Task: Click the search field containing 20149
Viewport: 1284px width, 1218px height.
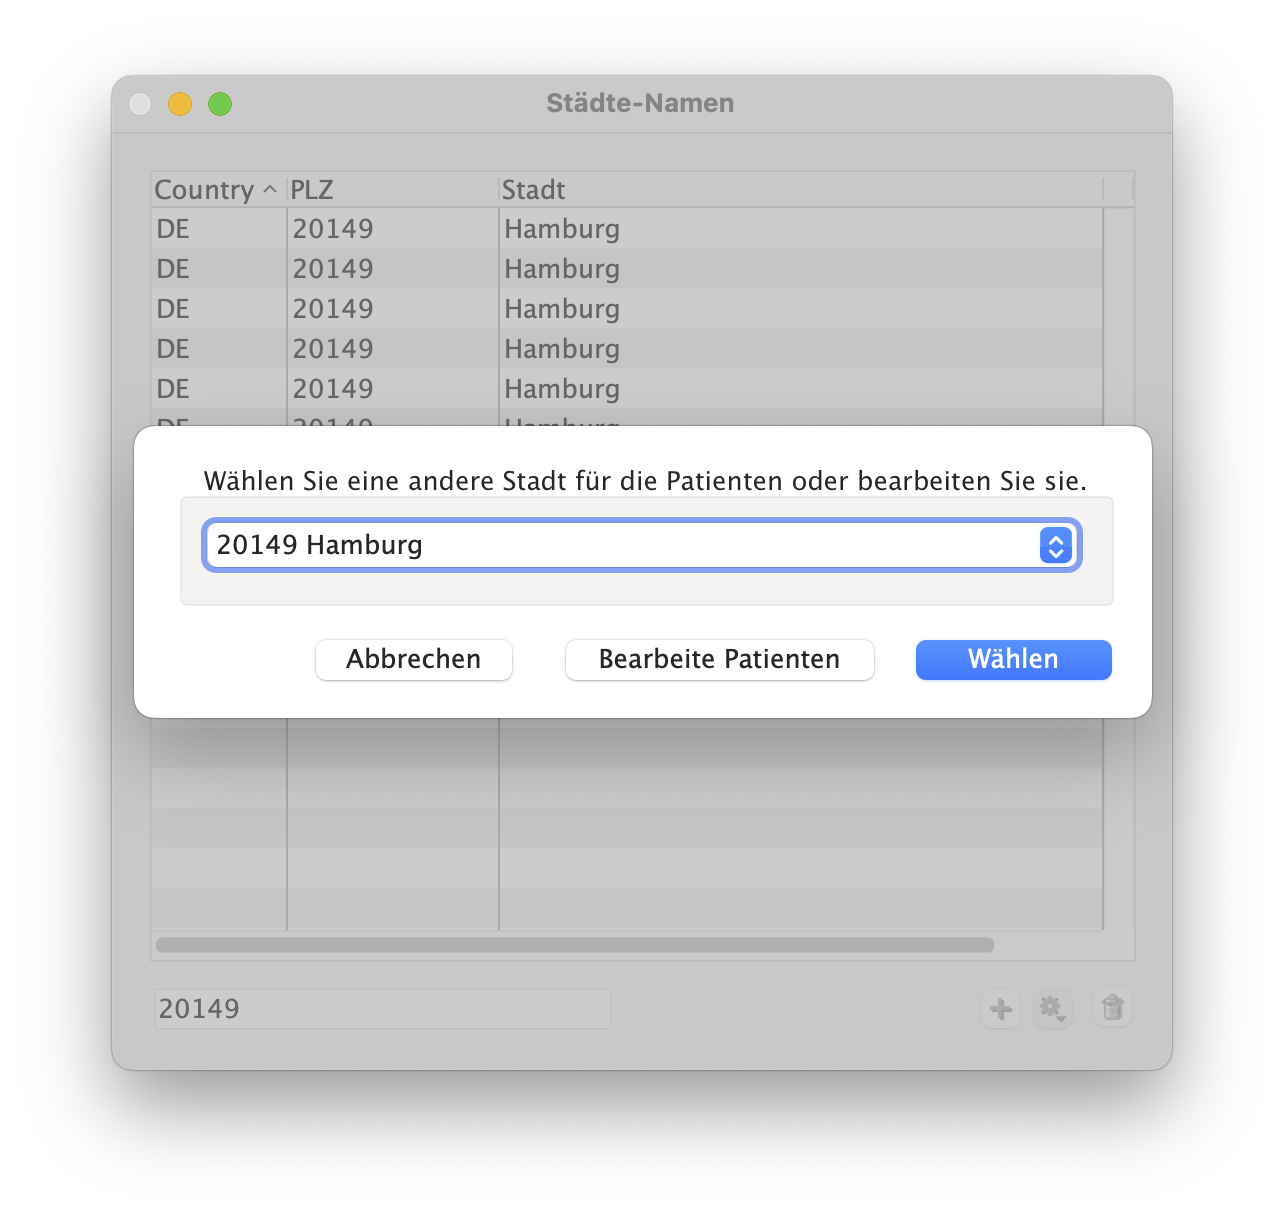Action: coord(382,1009)
